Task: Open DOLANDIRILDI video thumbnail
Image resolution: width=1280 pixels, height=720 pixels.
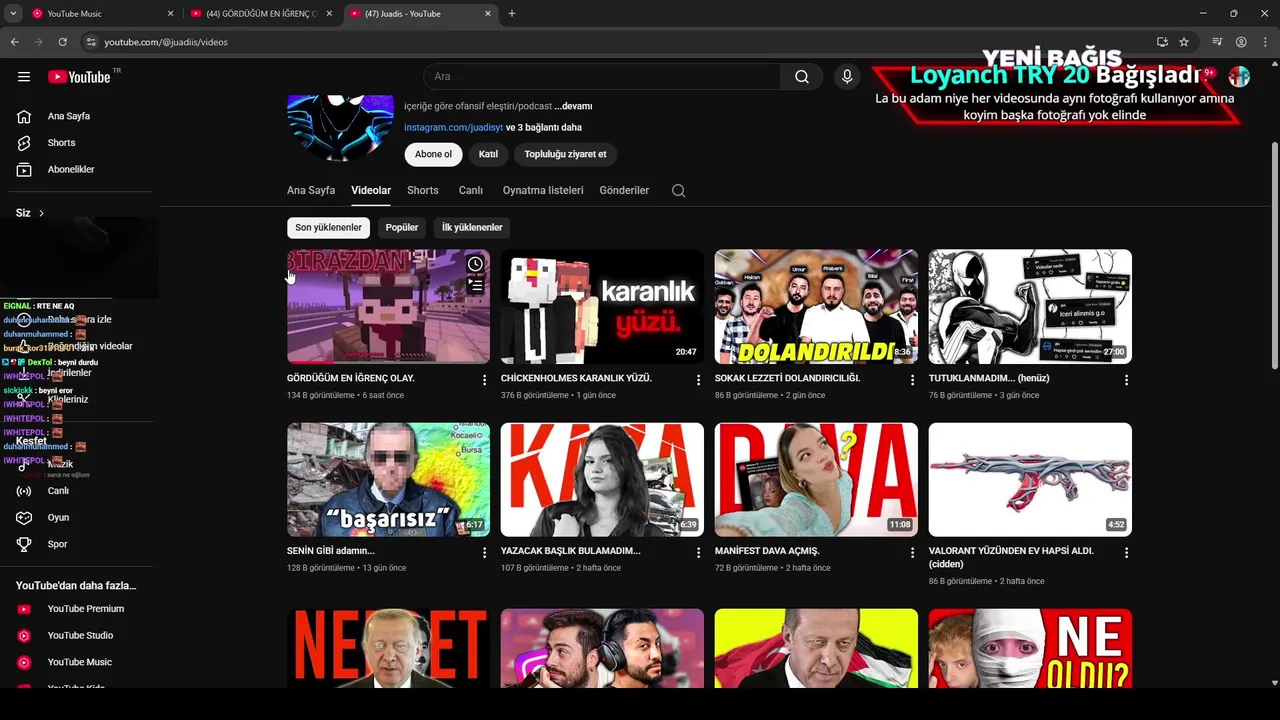Action: click(816, 307)
